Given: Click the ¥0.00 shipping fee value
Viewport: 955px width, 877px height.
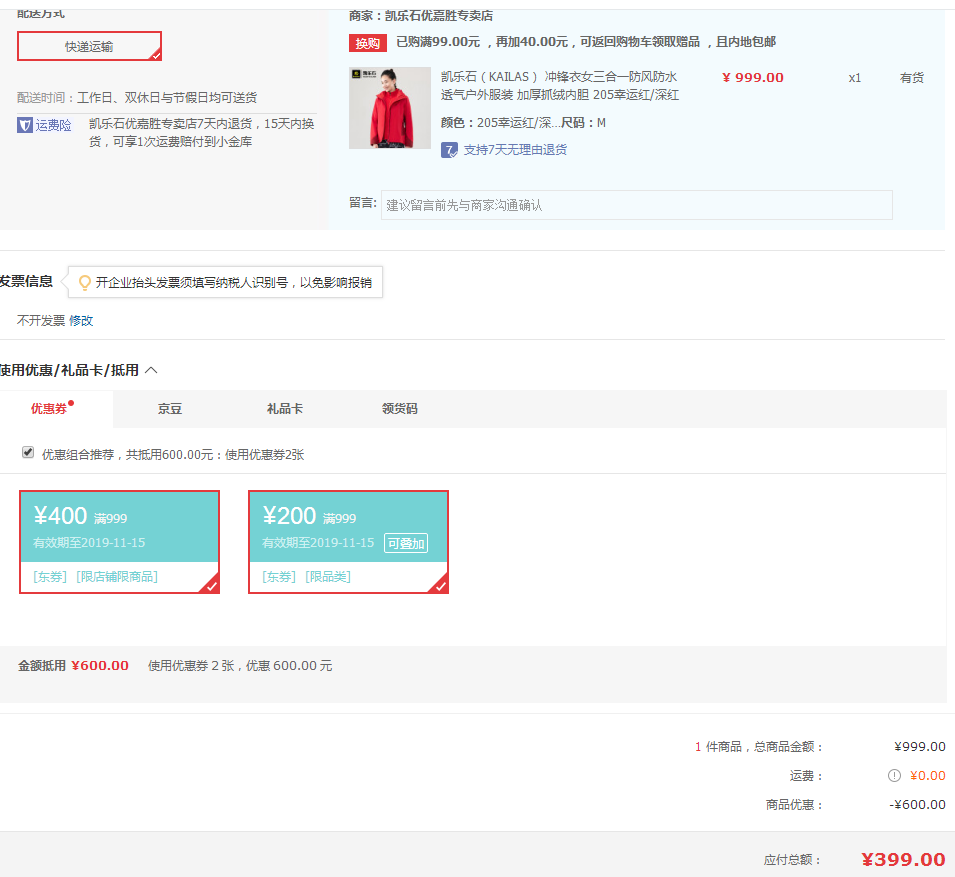Looking at the screenshot, I should (928, 776).
